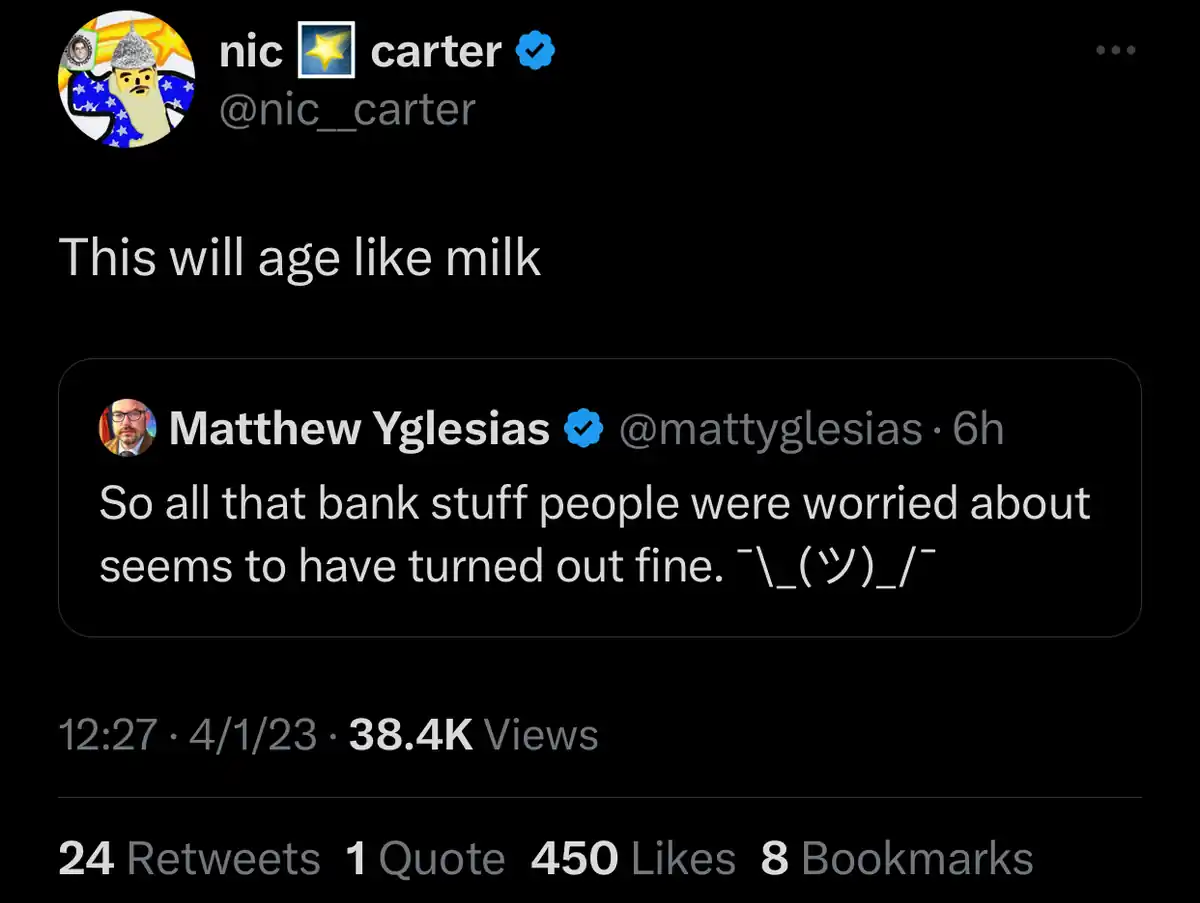Show who gave the 450 Likes

[633, 859]
